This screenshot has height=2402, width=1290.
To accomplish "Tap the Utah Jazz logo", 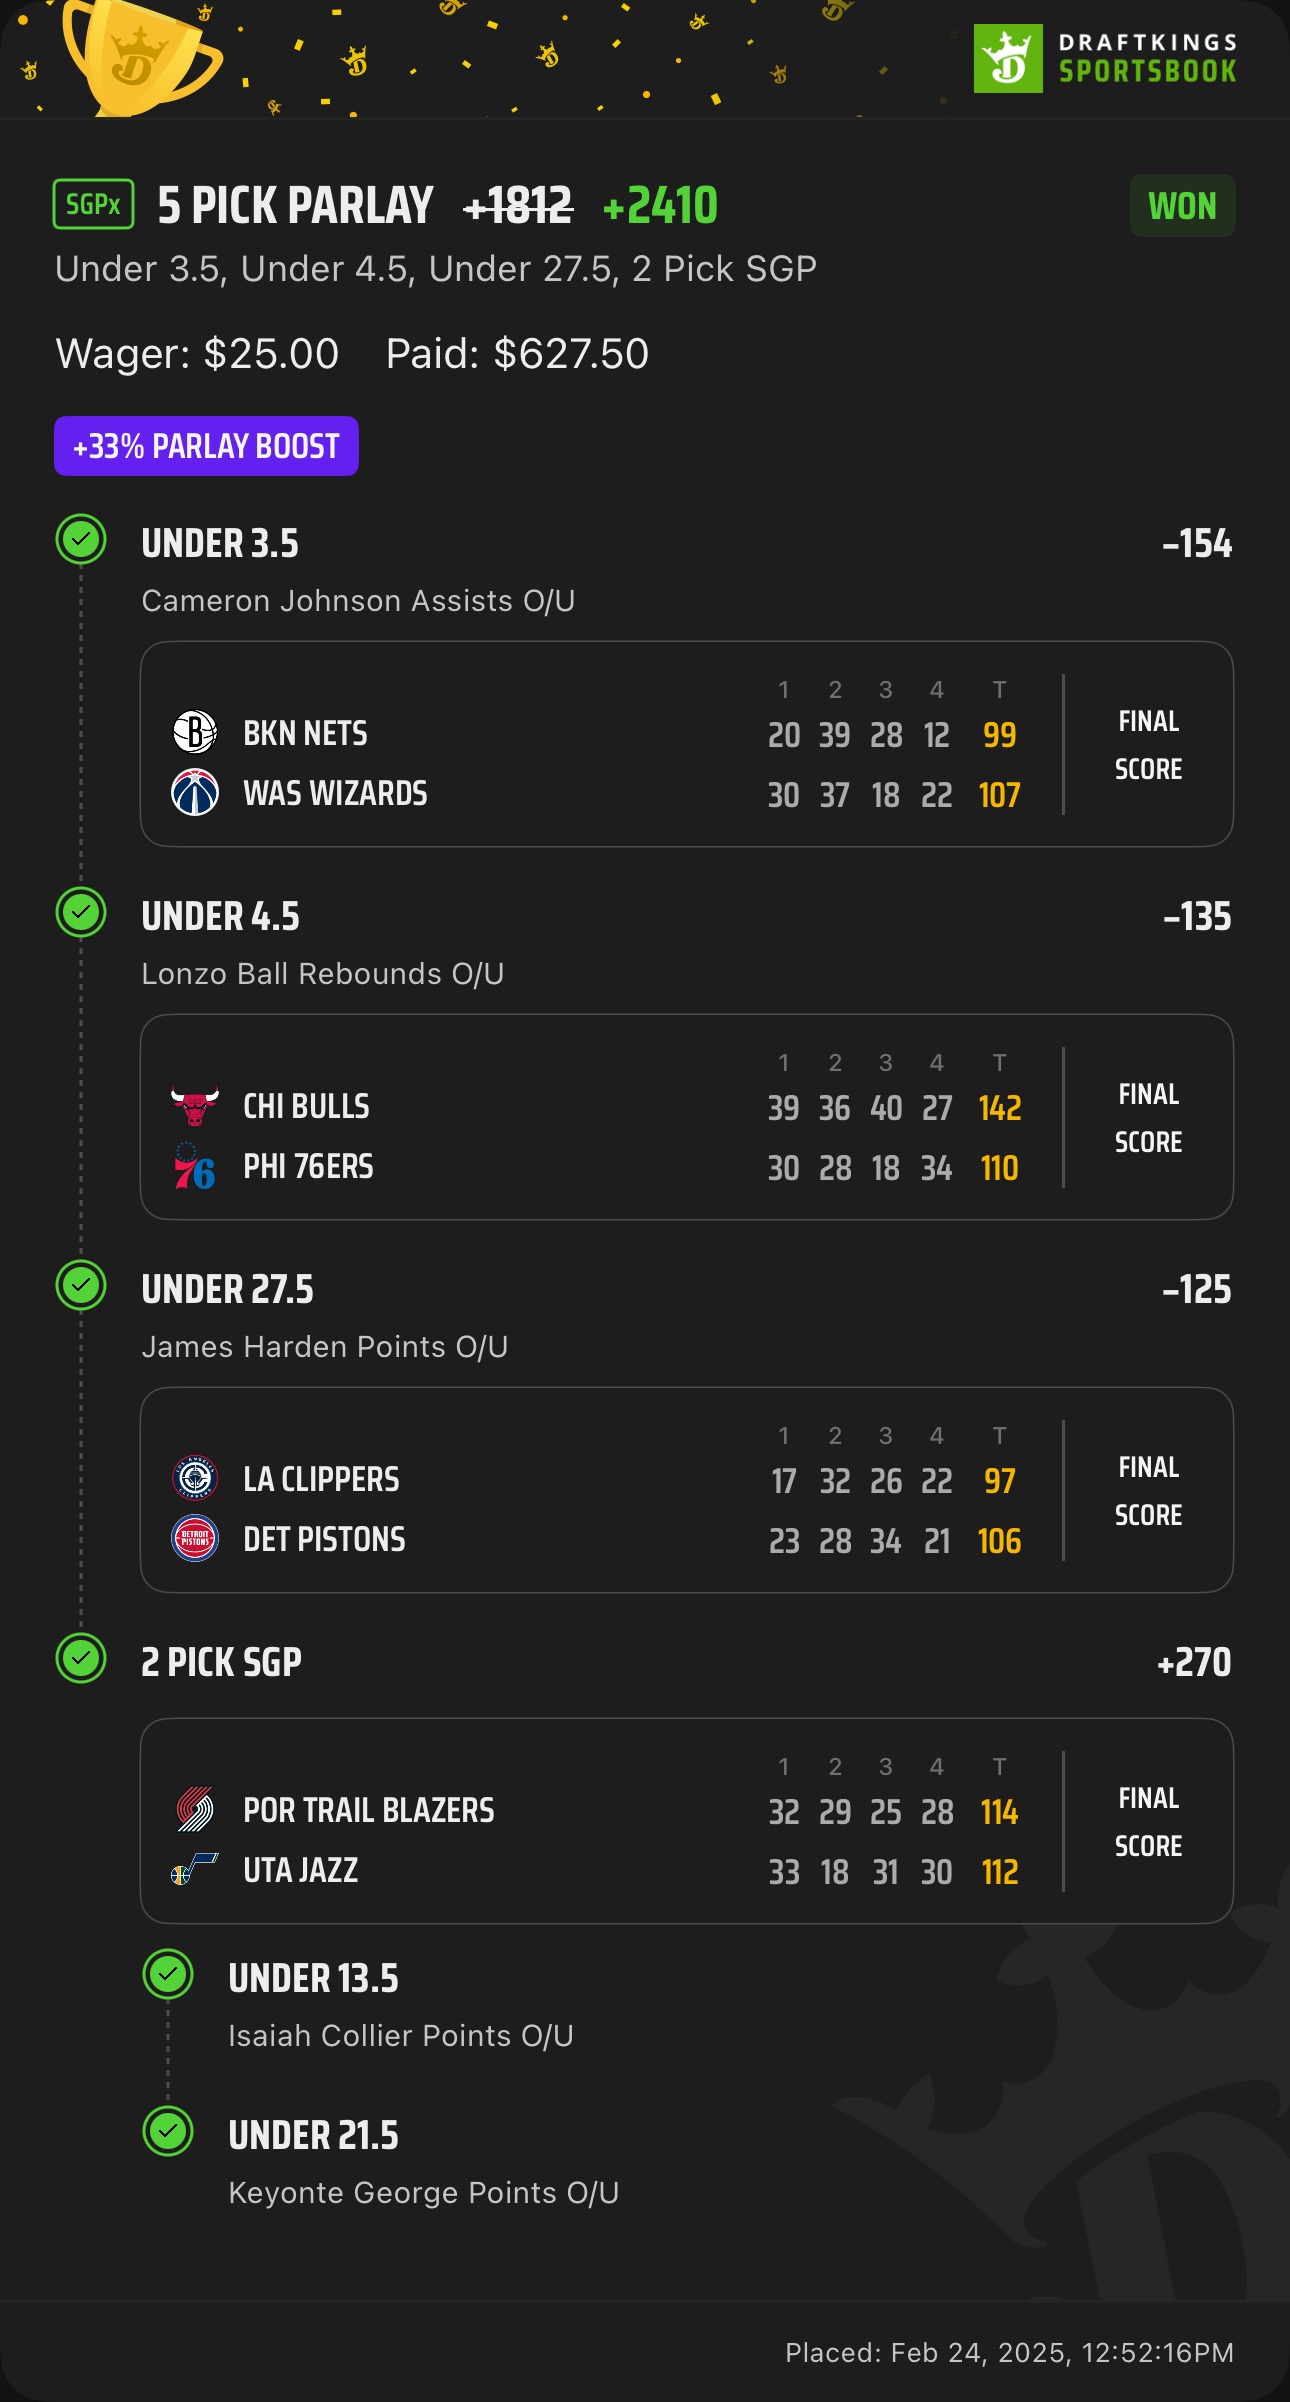I will (195, 1869).
